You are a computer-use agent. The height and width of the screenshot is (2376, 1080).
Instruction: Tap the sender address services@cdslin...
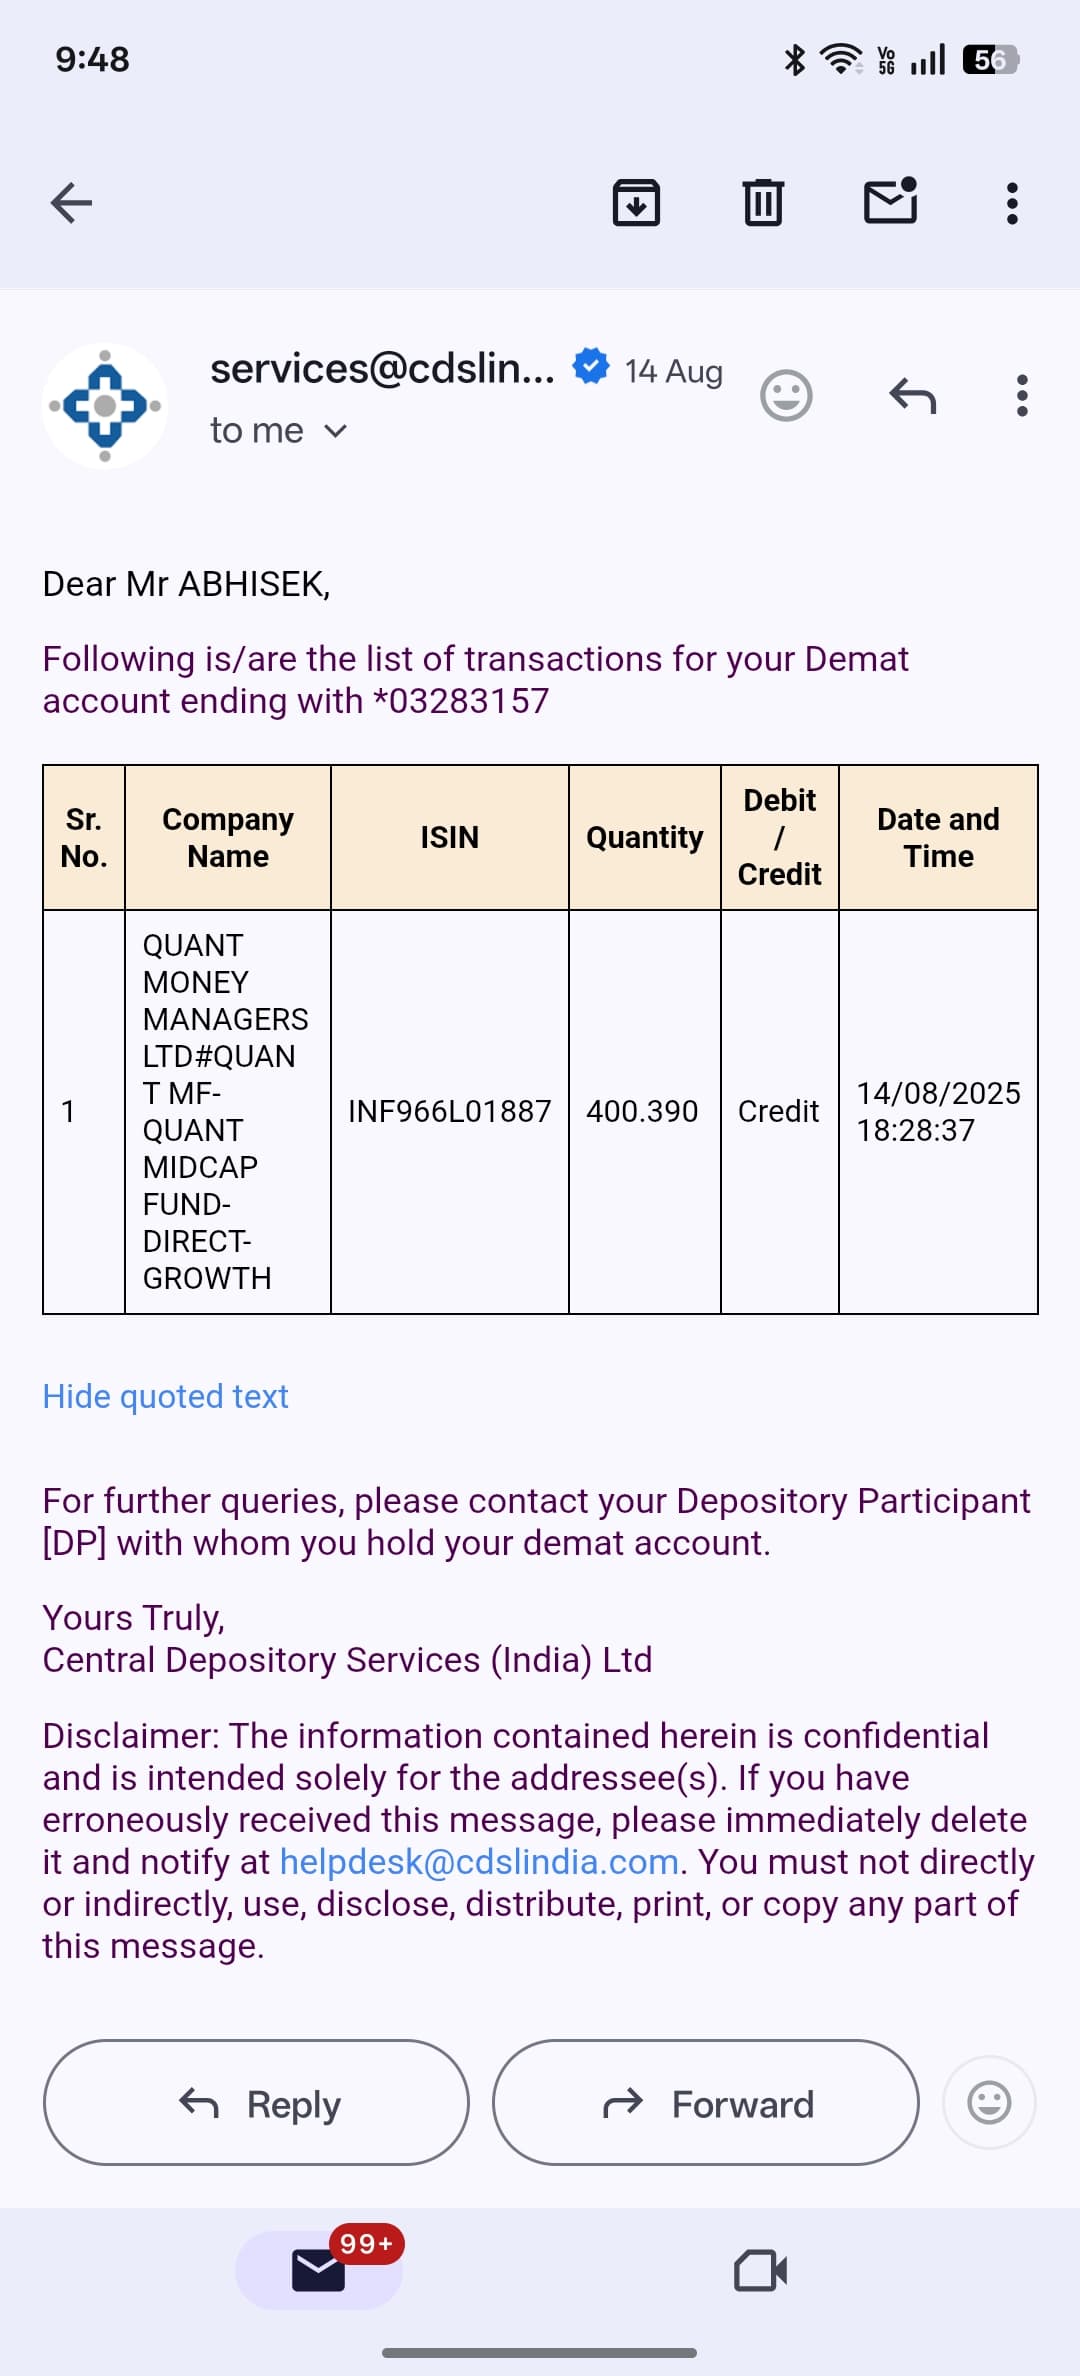point(381,369)
